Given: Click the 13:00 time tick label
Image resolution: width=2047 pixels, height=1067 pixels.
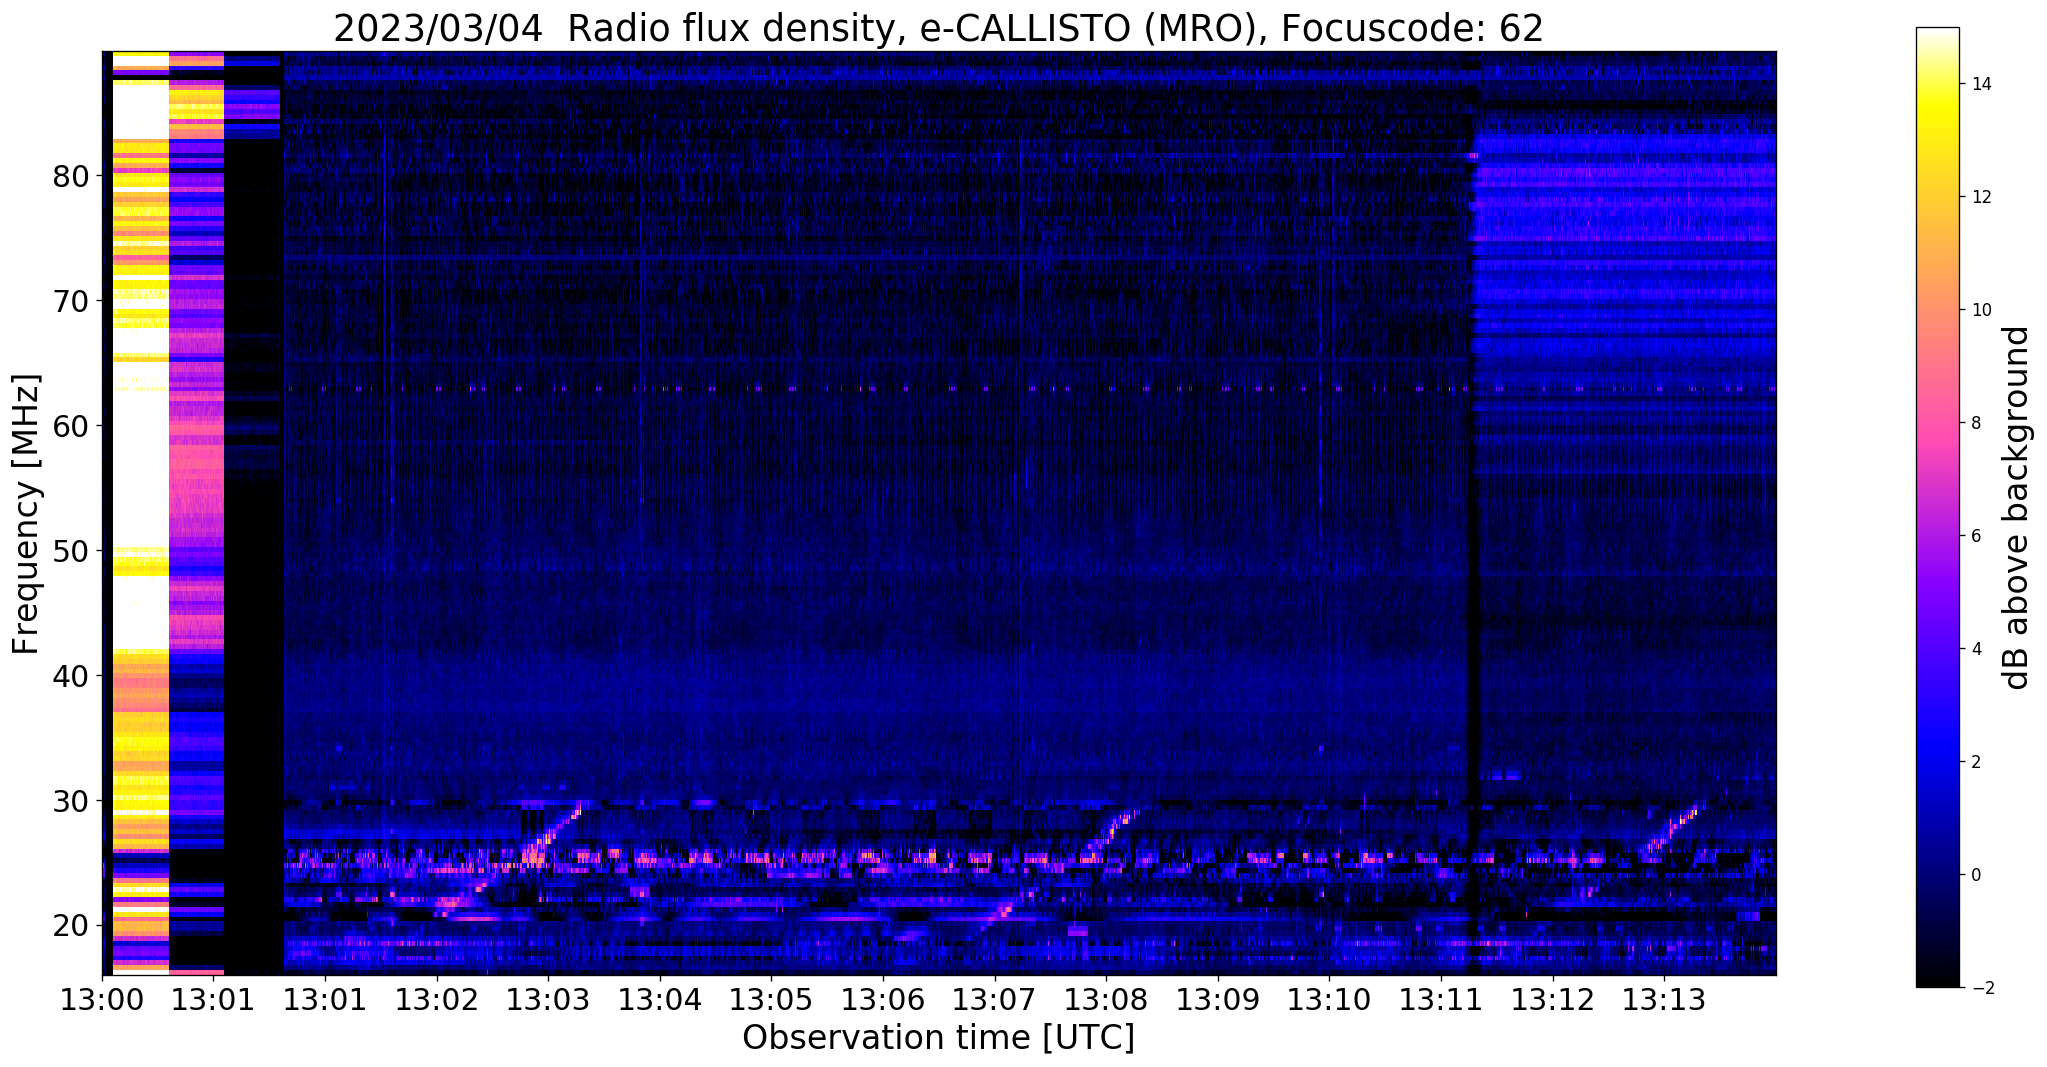Looking at the screenshot, I should (x=102, y=999).
